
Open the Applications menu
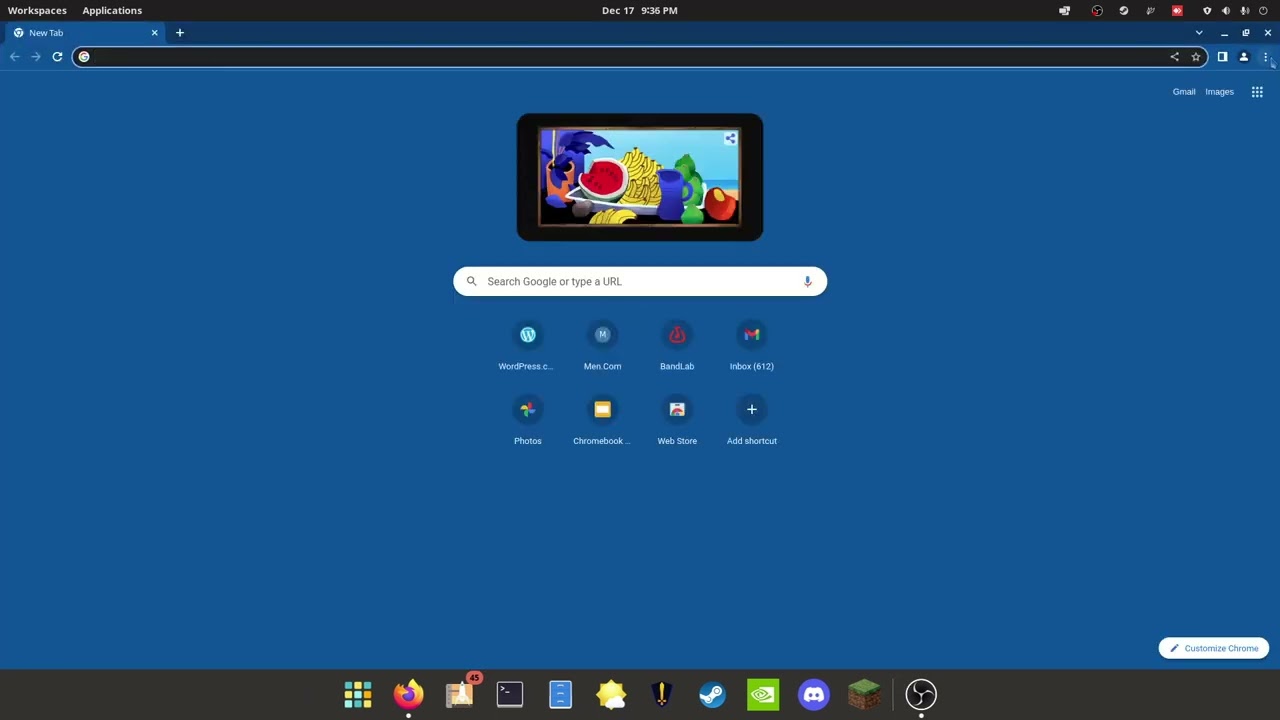point(112,10)
